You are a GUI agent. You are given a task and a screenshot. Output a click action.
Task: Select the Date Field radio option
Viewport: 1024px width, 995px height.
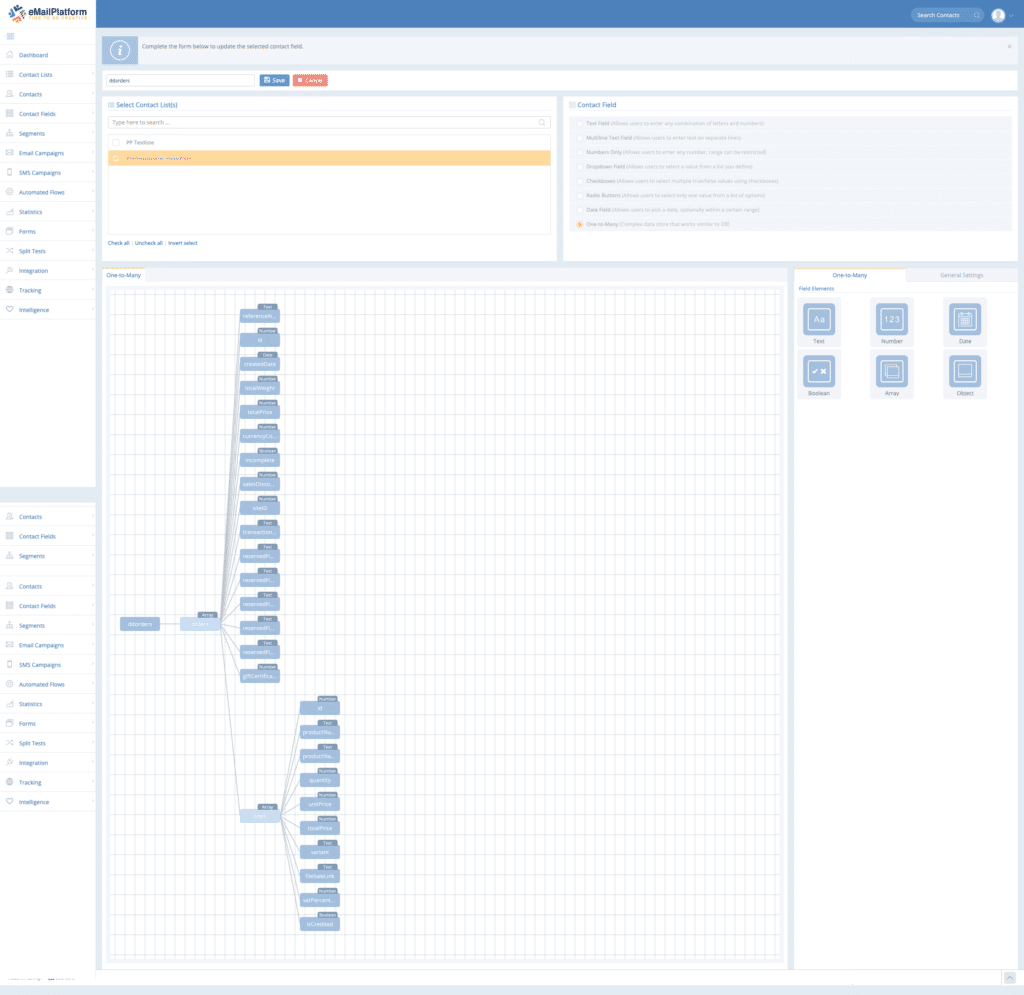(579, 210)
